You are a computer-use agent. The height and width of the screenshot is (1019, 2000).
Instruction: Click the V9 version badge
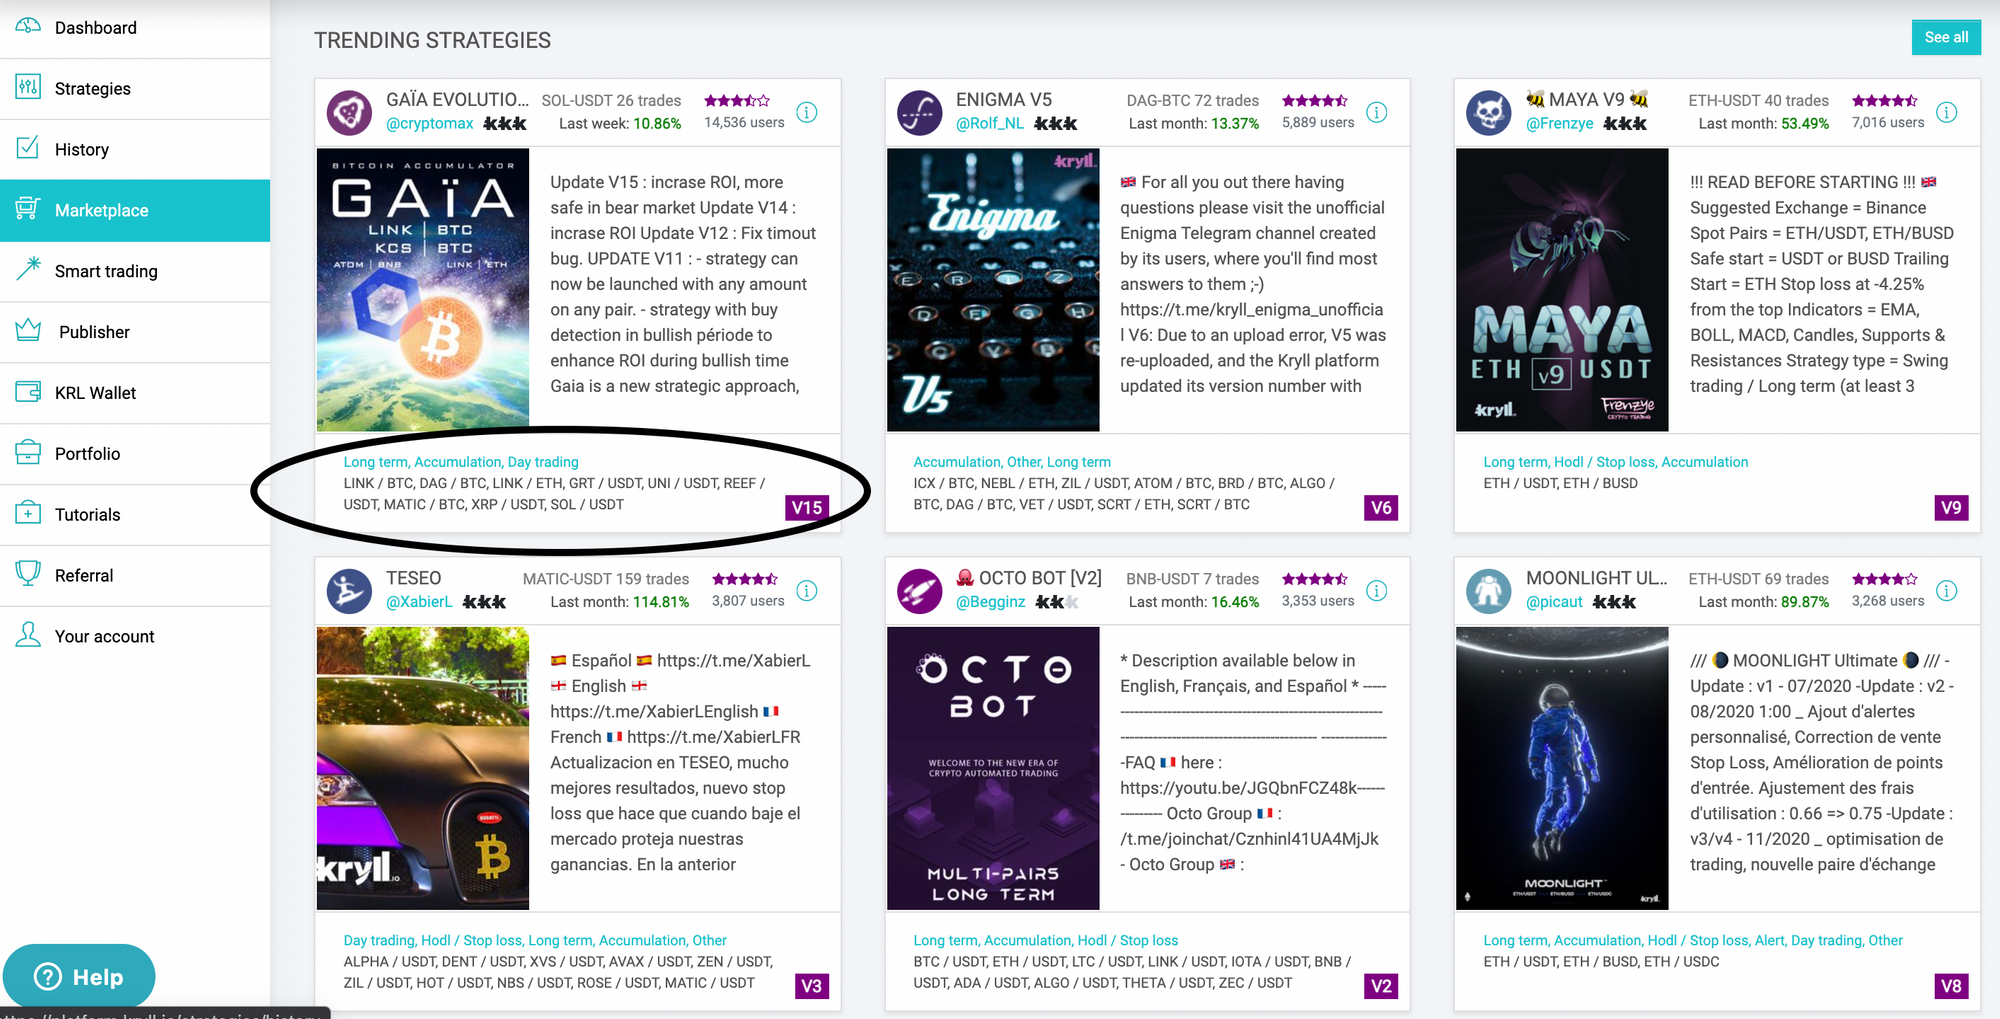tap(1951, 507)
